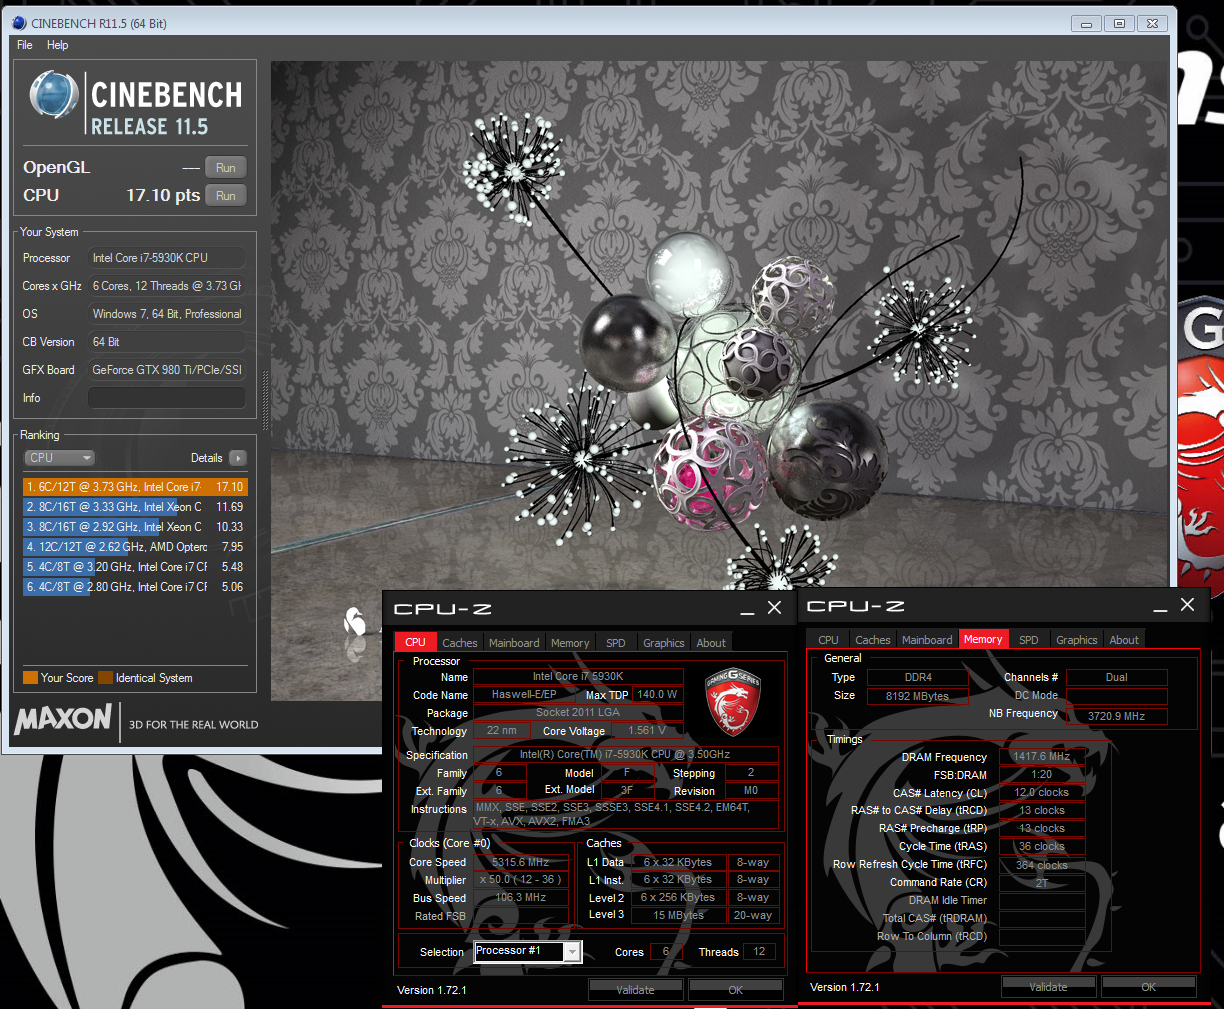Click the Core Voltage value 1.561 V
This screenshot has height=1009, width=1224.
click(647, 731)
